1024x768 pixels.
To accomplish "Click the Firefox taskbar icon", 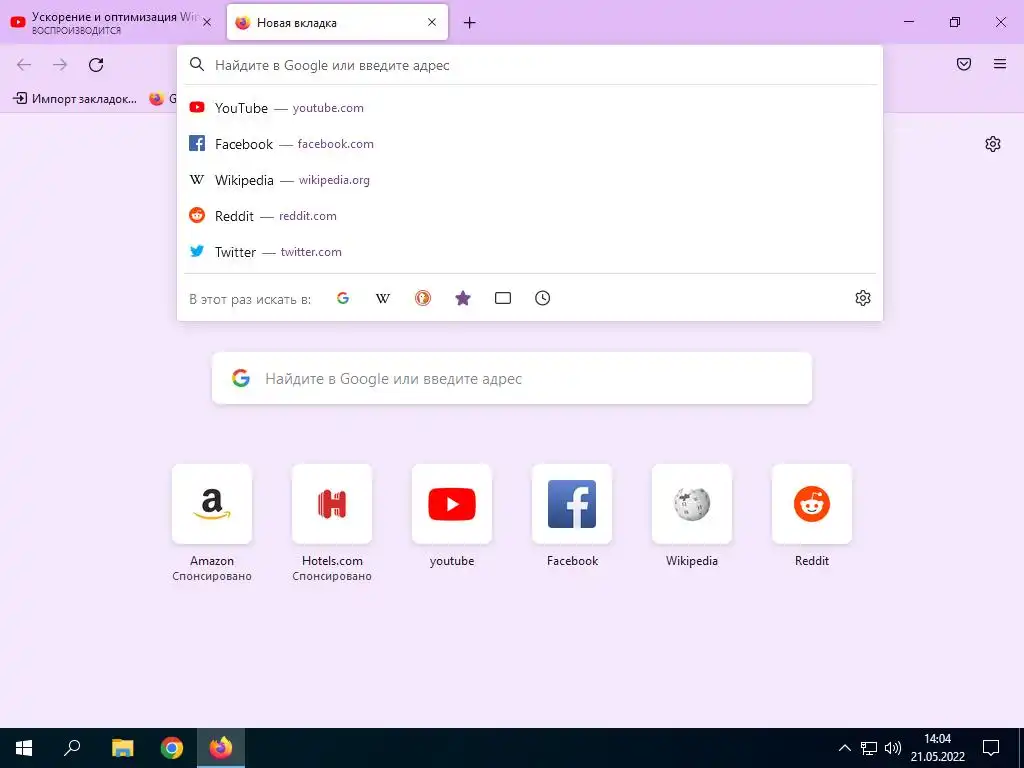I will coord(221,748).
